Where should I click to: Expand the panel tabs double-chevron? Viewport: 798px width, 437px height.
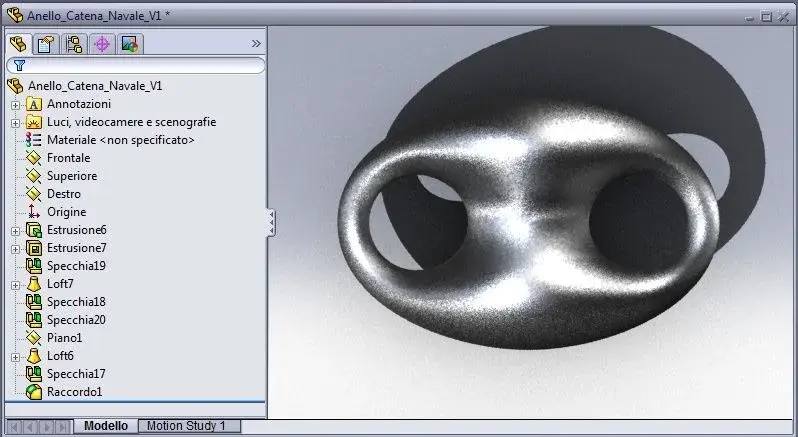coord(256,44)
